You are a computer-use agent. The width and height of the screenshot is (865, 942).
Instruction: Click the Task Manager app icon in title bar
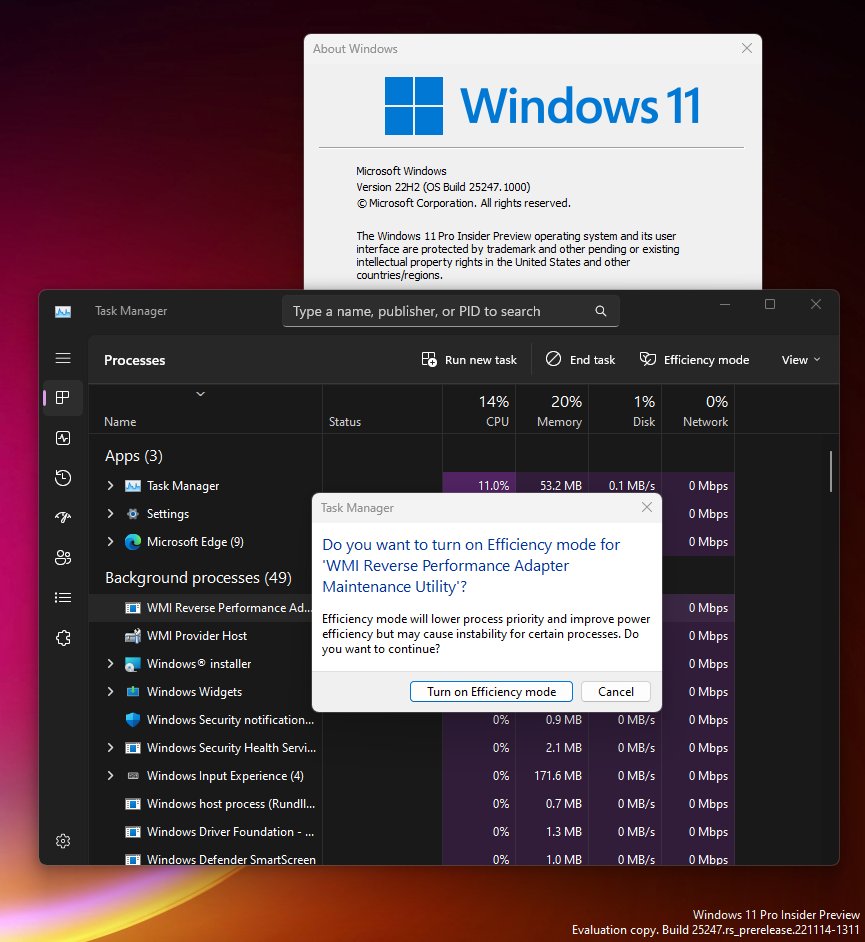(x=63, y=311)
